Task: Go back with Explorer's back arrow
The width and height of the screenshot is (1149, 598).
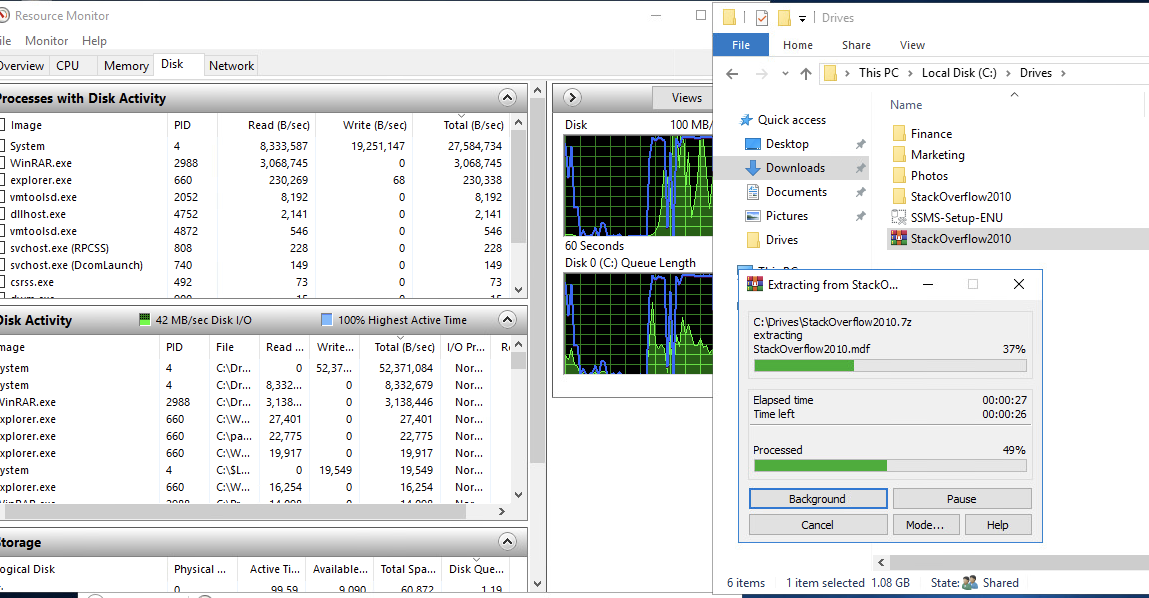Action: [x=732, y=73]
